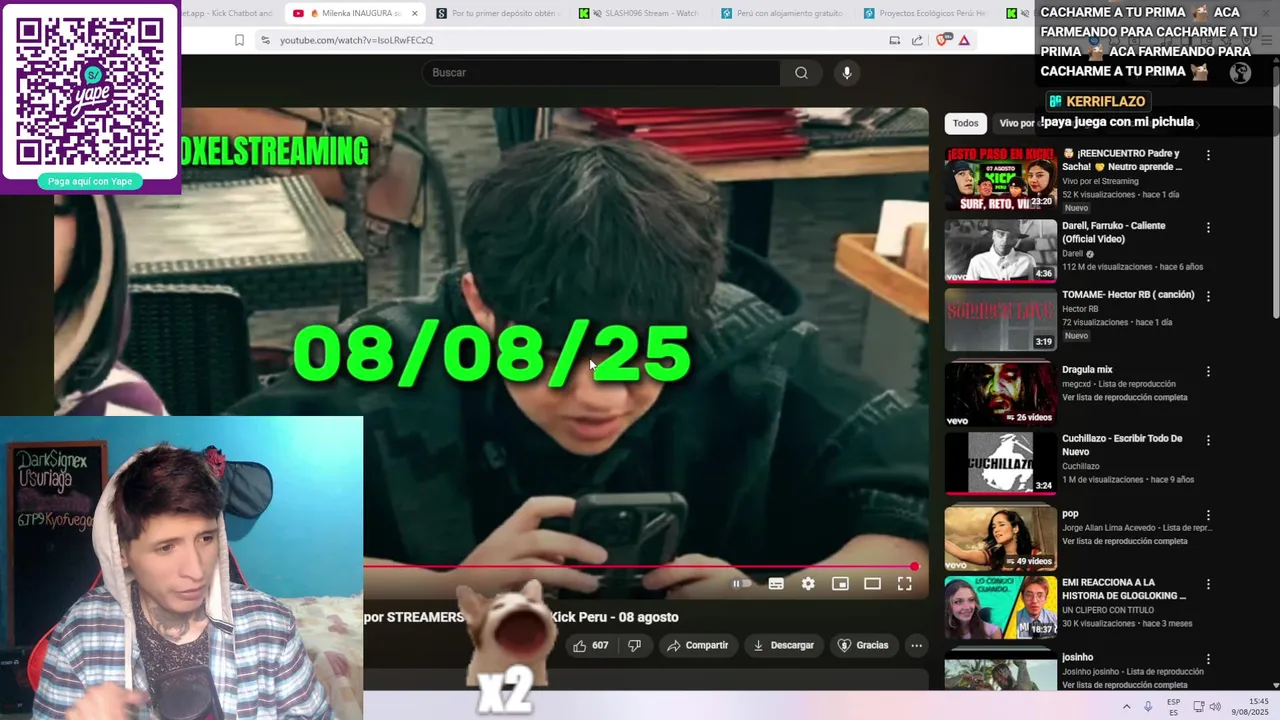
Task: Show hidden system tray icons chevron
Action: click(x=1126, y=706)
